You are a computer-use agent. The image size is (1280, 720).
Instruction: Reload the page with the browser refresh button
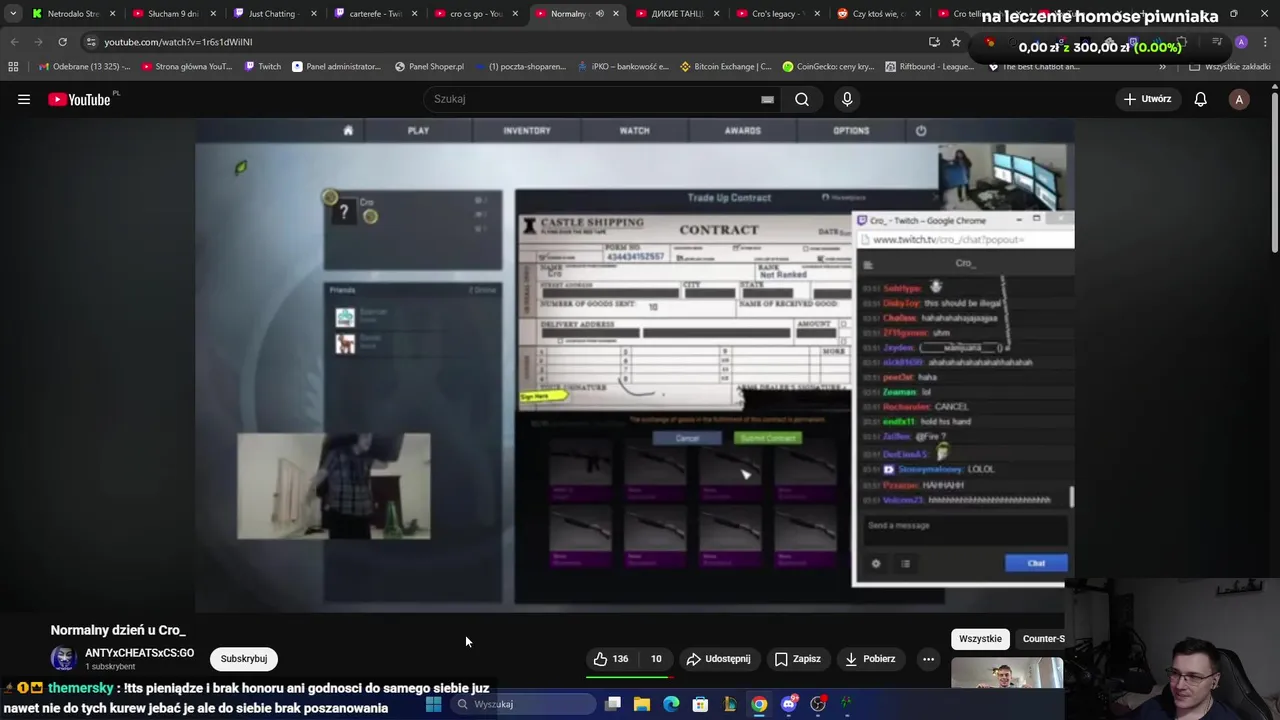coord(62,42)
